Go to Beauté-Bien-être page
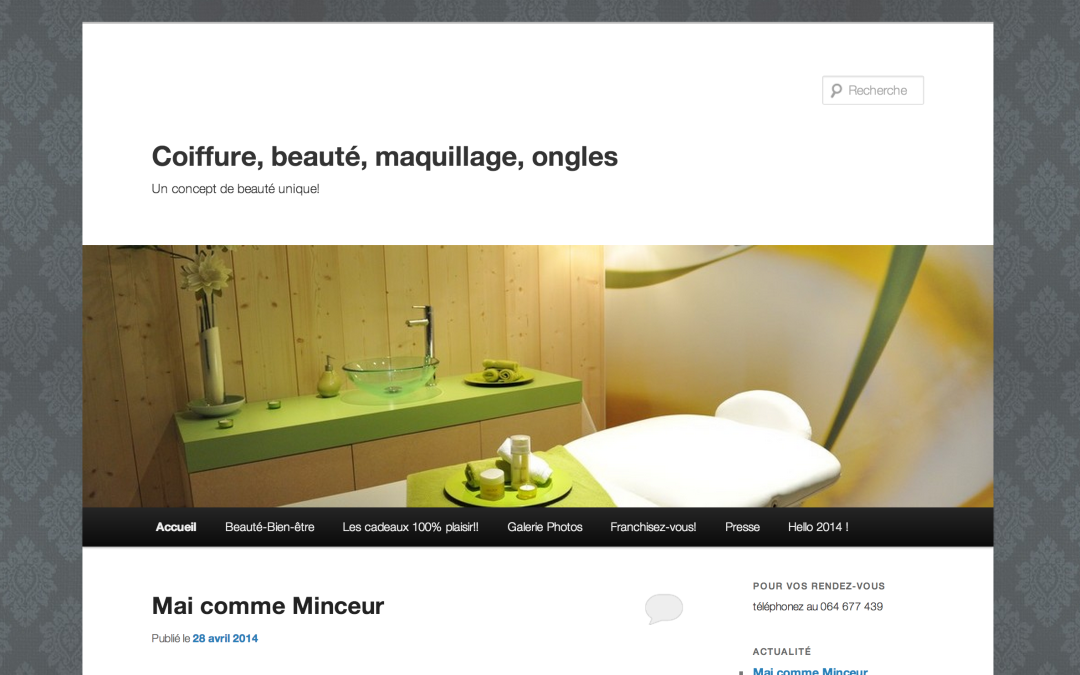1080x675 pixels. pyautogui.click(x=269, y=527)
